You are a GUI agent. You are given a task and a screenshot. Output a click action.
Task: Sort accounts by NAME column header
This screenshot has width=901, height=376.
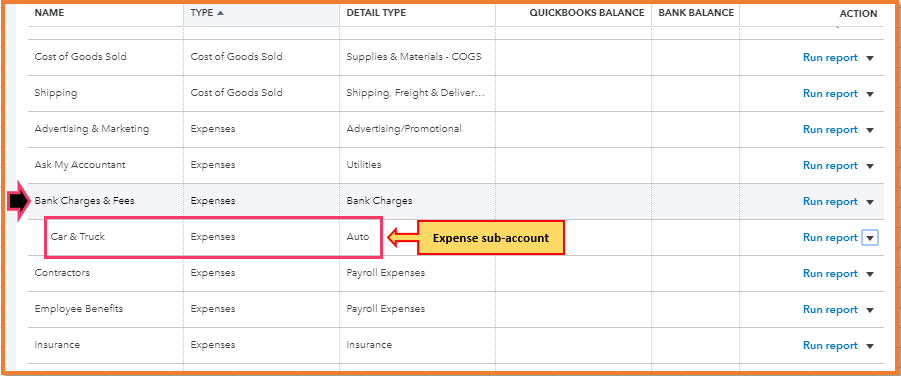49,13
